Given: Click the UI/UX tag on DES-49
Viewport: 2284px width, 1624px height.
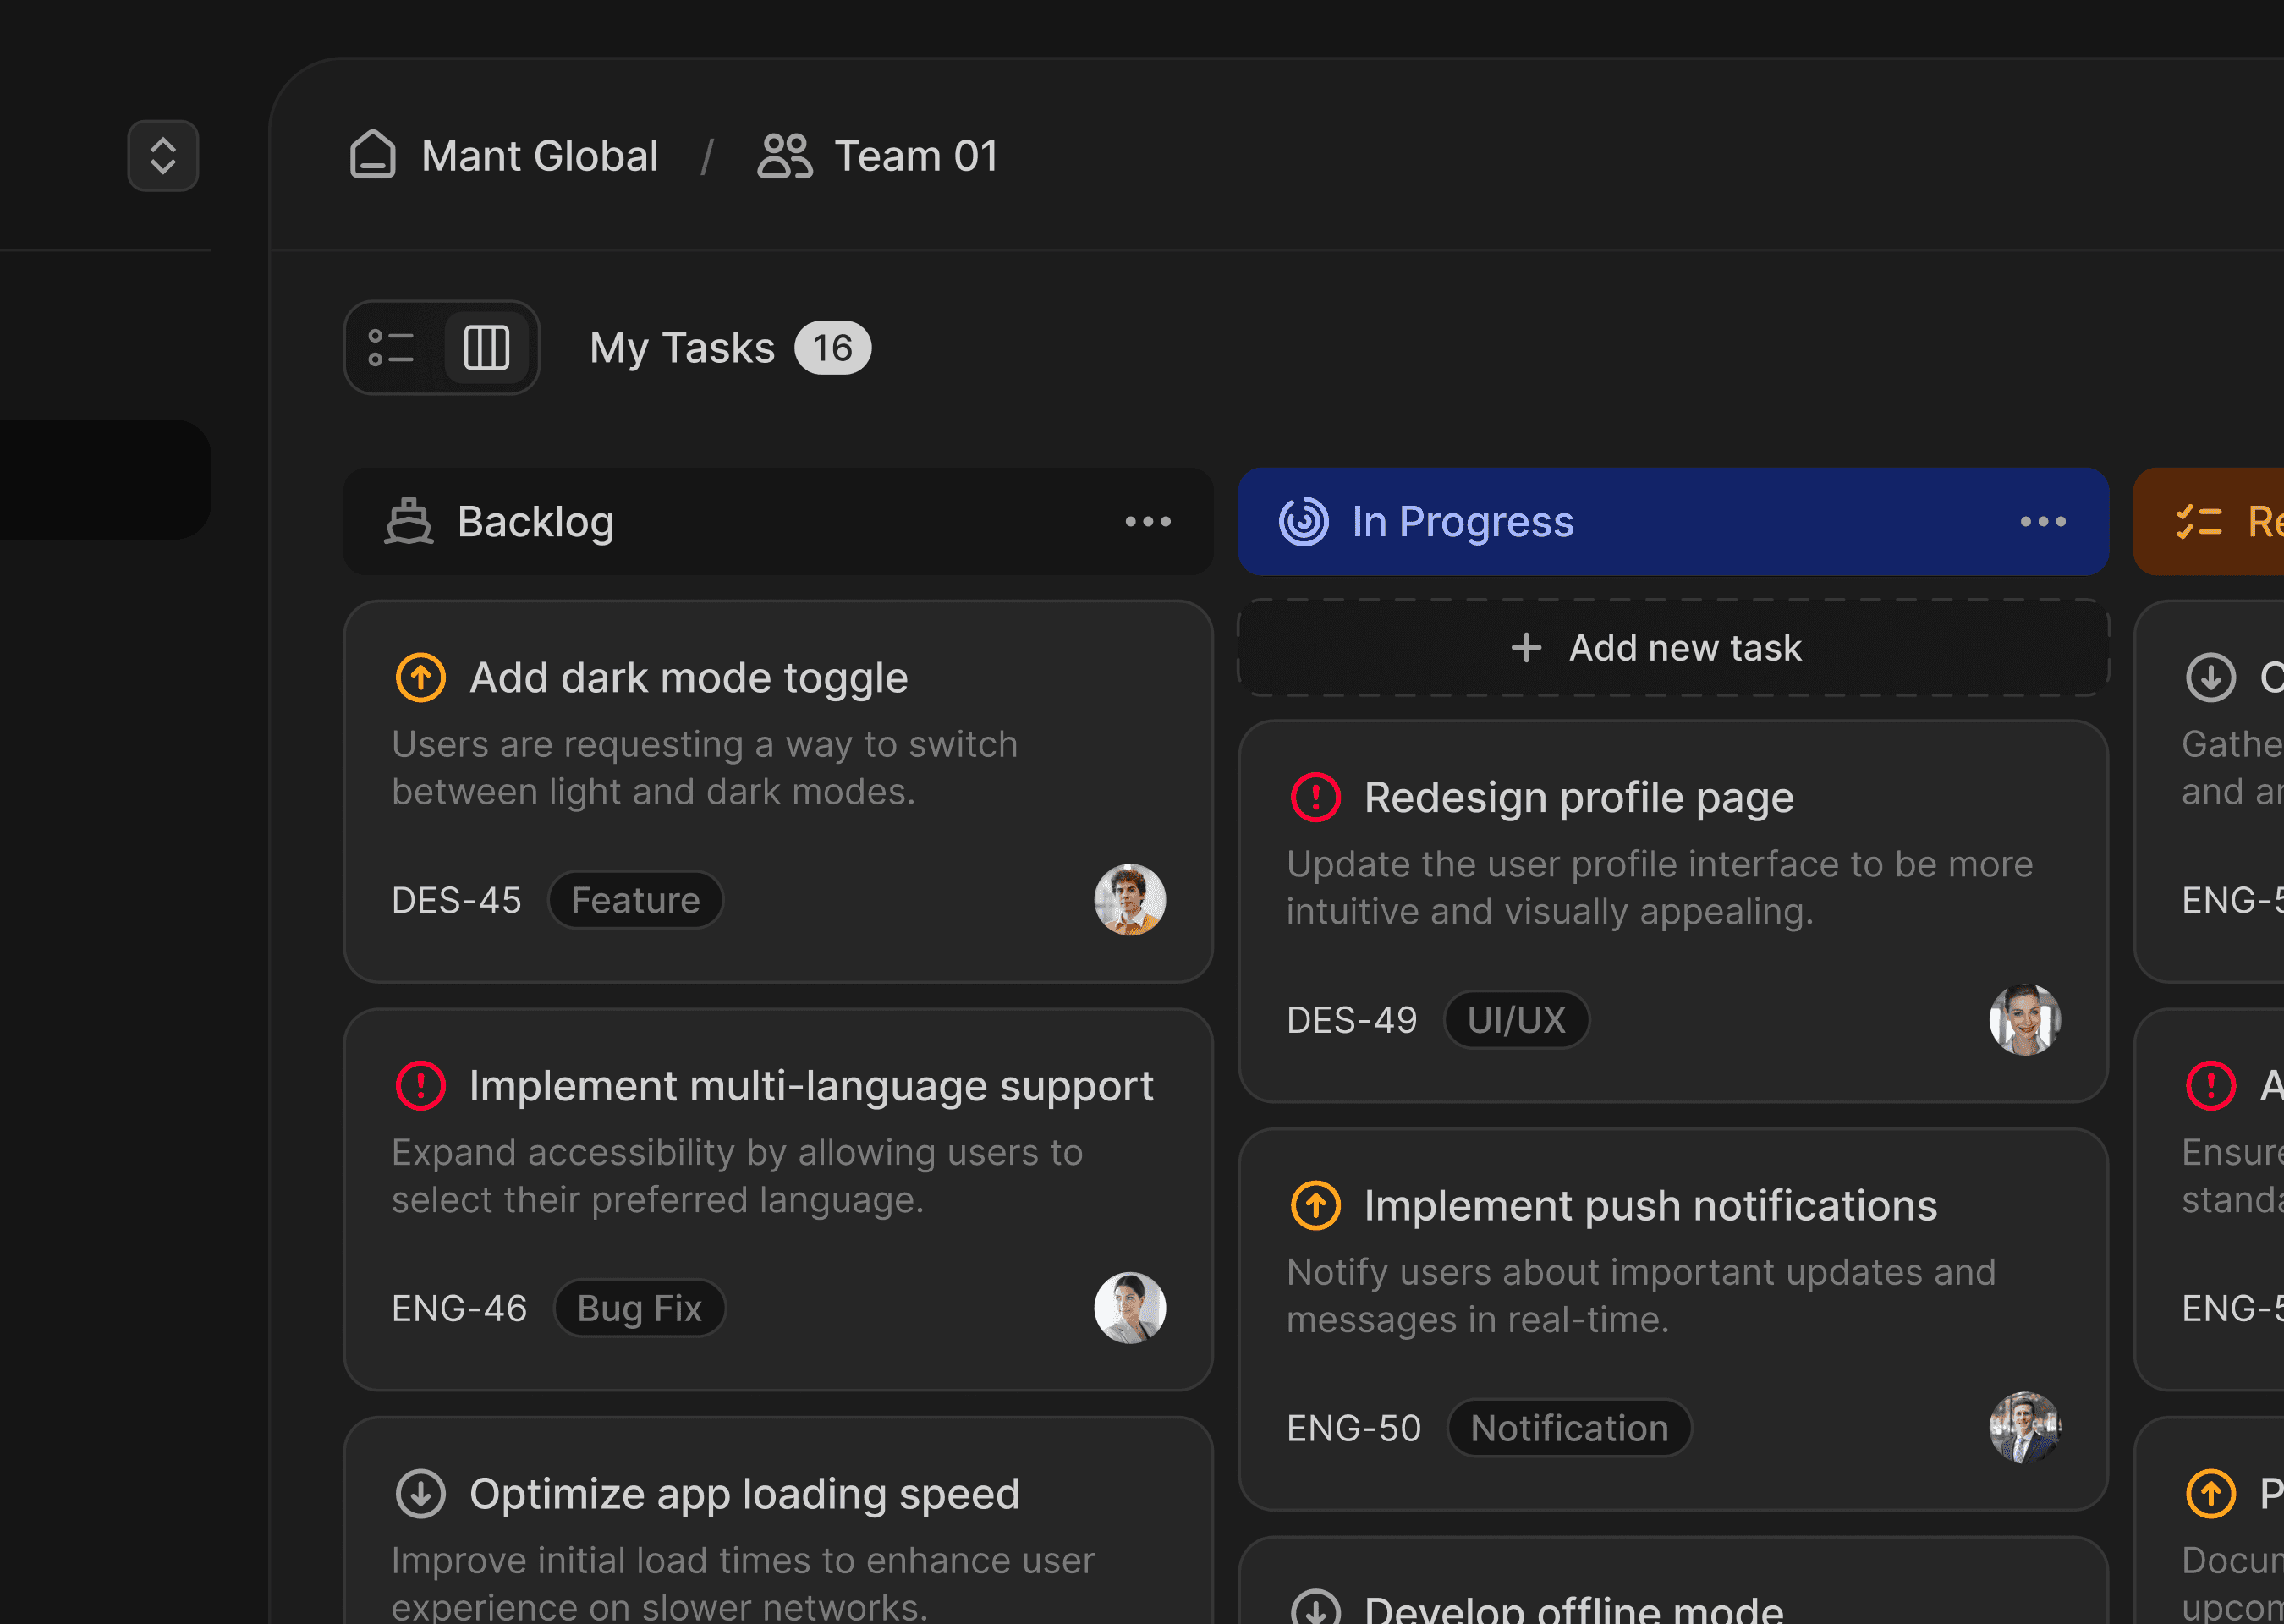Looking at the screenshot, I should pyautogui.click(x=1516, y=1020).
